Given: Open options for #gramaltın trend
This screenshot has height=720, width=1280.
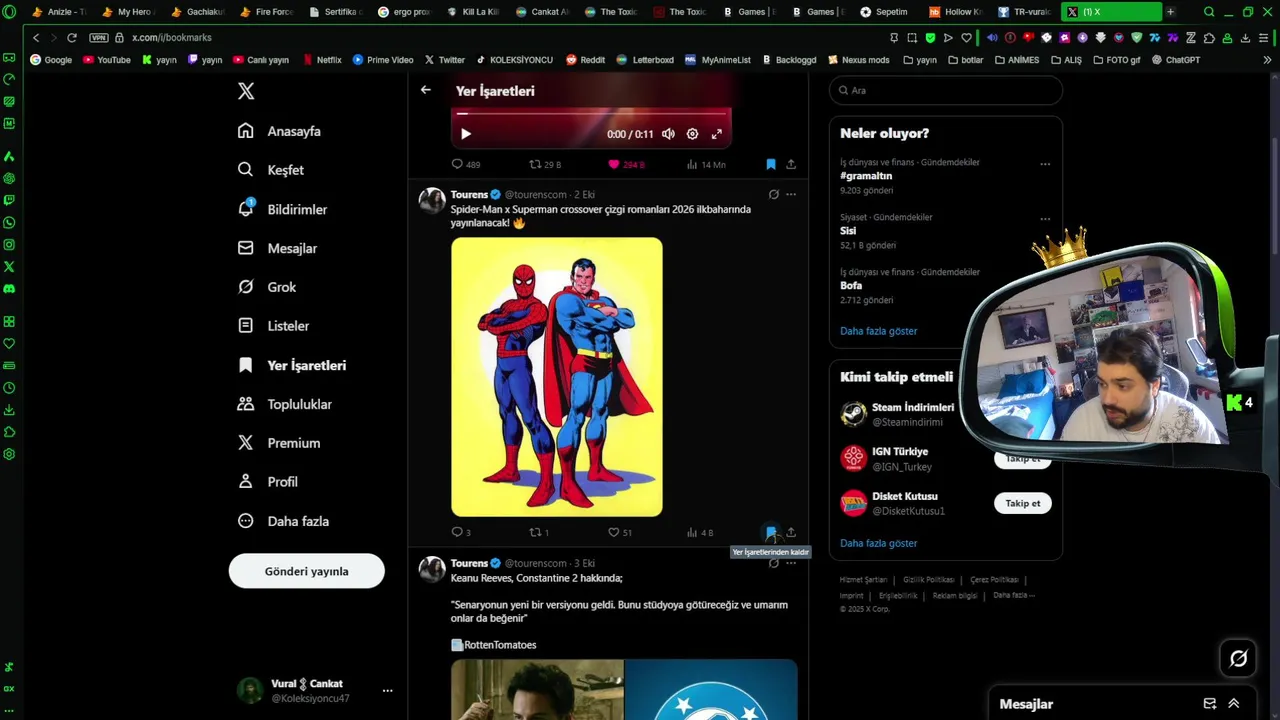Looking at the screenshot, I should (1045, 164).
